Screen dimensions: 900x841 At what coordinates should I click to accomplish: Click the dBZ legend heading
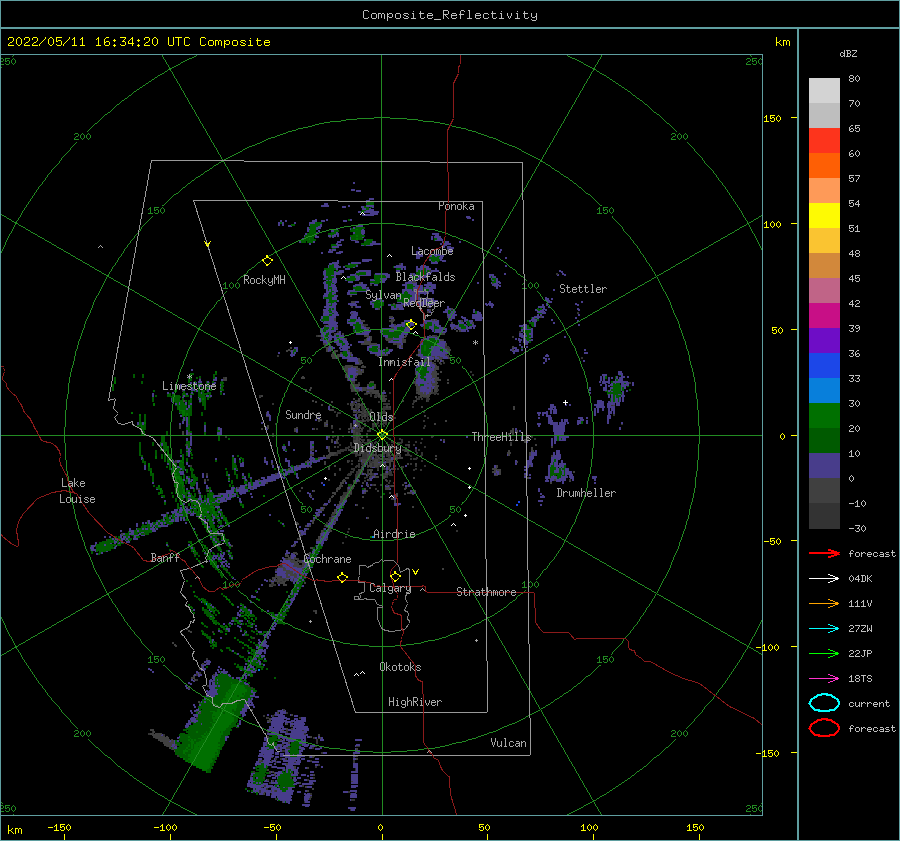tap(848, 53)
